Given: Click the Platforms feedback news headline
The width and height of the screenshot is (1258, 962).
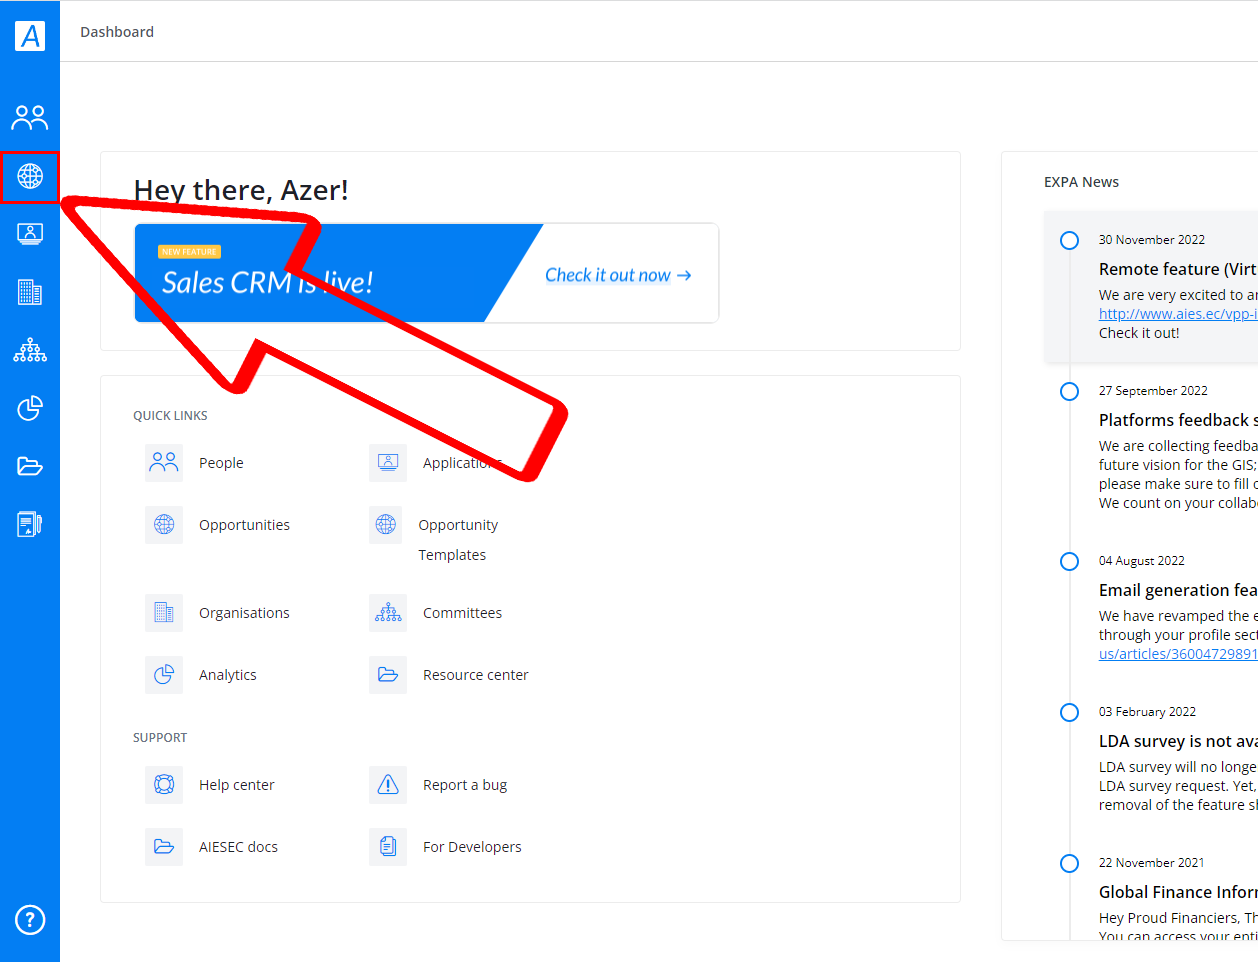Looking at the screenshot, I should tap(1178, 420).
